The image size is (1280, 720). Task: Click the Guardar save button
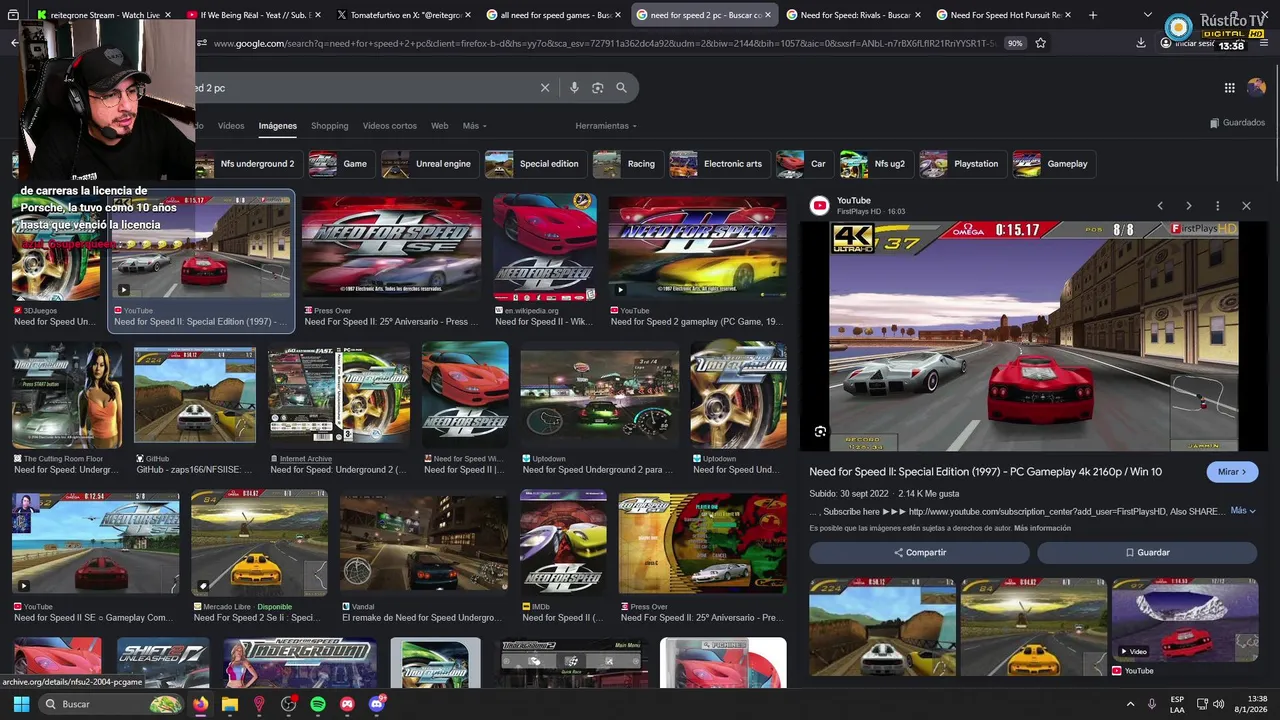(x=1147, y=552)
